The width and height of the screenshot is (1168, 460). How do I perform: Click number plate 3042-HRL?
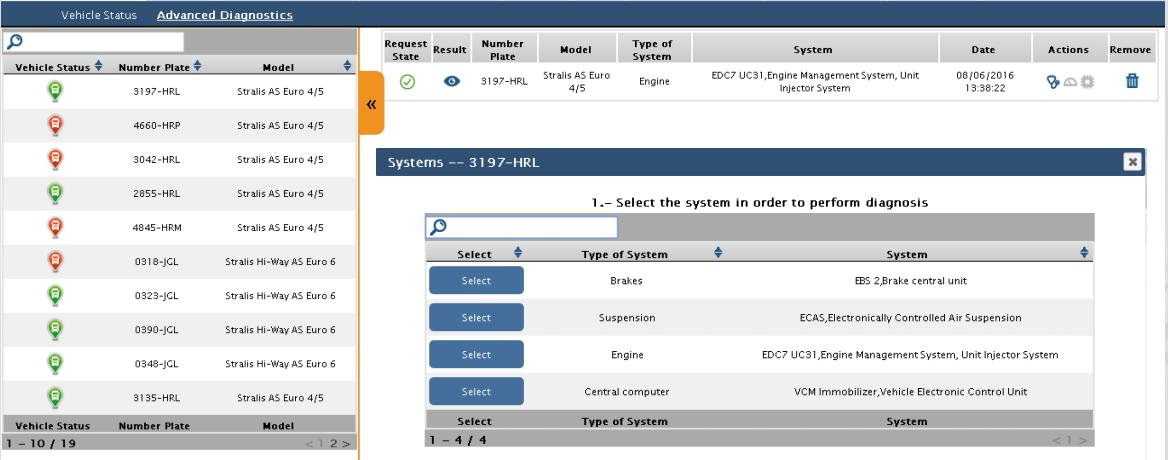click(x=157, y=159)
